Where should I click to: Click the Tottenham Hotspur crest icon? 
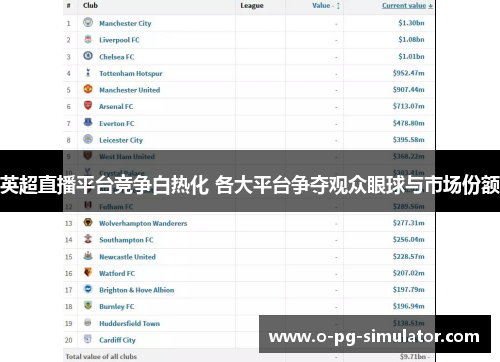coord(88,72)
